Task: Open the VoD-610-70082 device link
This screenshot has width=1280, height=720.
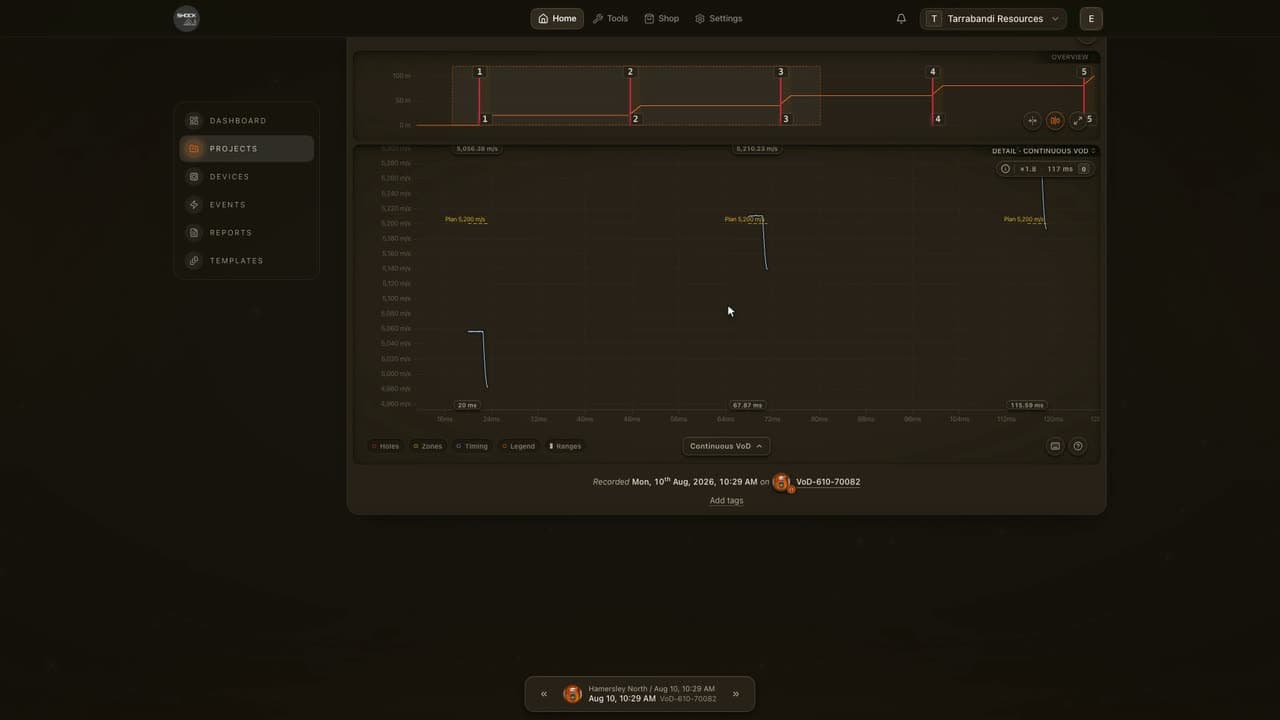Action: pos(828,482)
